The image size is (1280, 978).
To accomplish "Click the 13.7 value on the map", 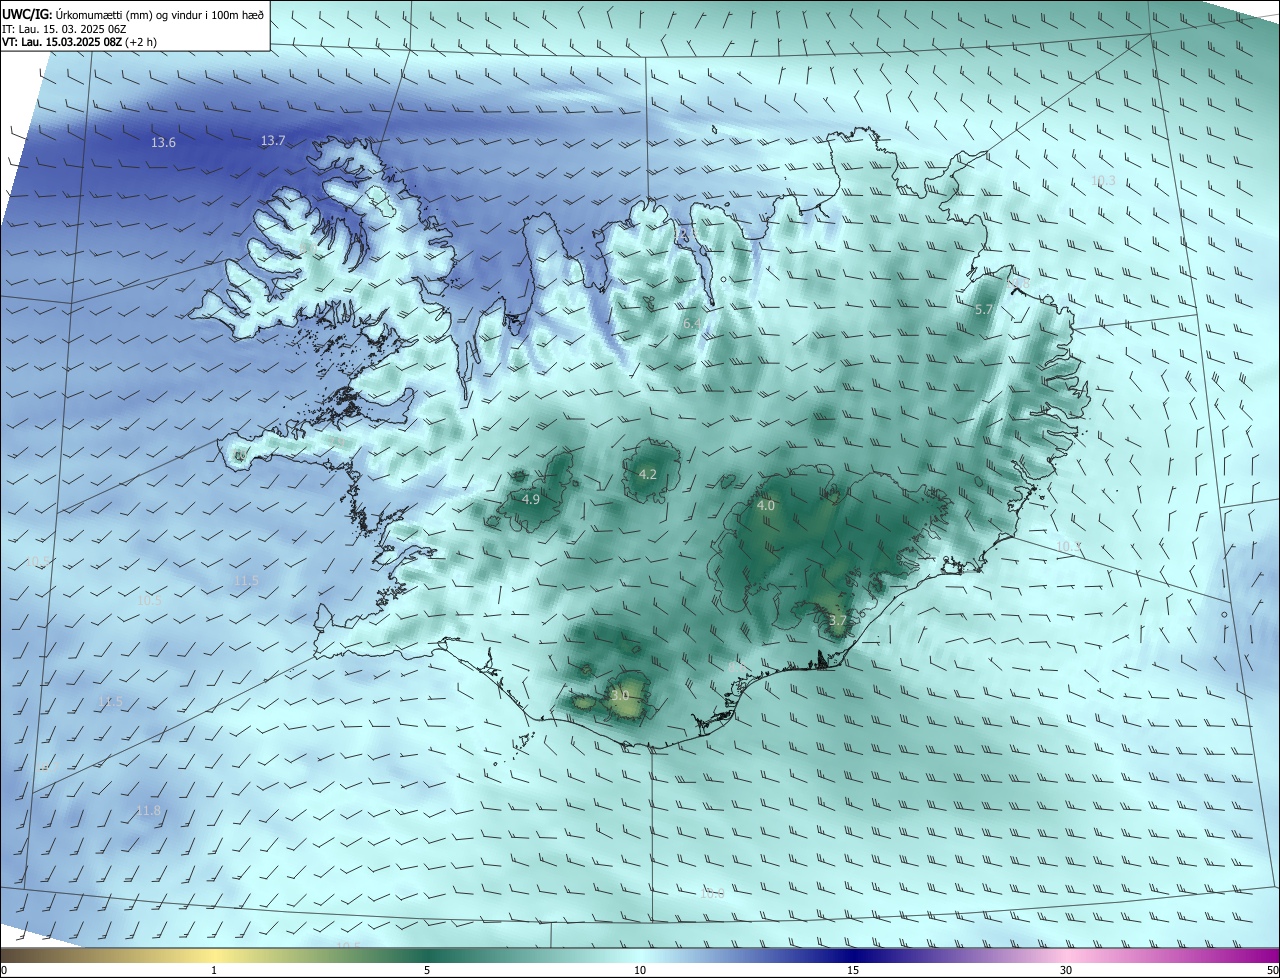I will coord(273,141).
